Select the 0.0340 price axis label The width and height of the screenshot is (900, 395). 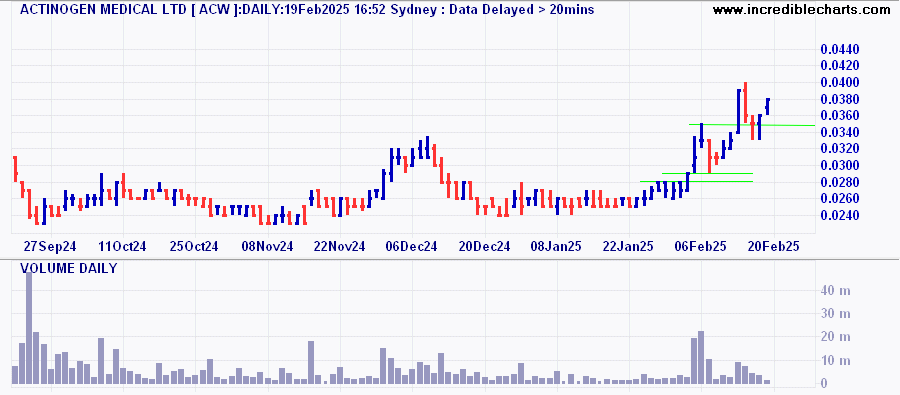840,133
